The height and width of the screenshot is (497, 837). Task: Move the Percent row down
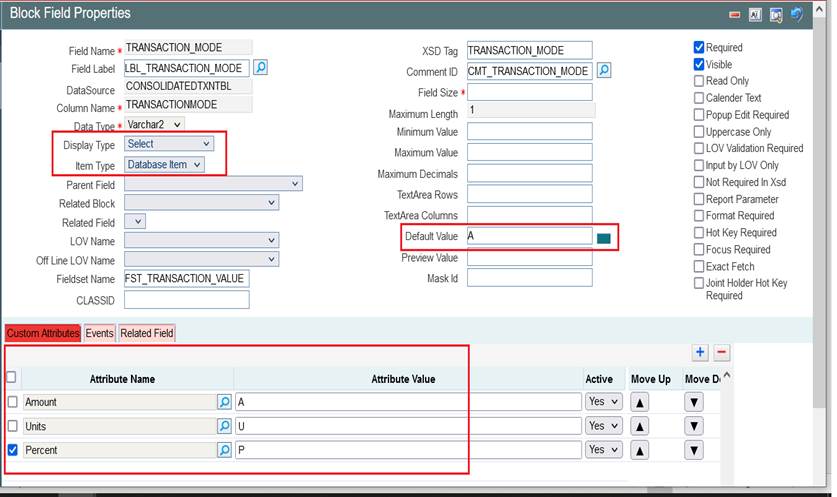[x=694, y=450]
